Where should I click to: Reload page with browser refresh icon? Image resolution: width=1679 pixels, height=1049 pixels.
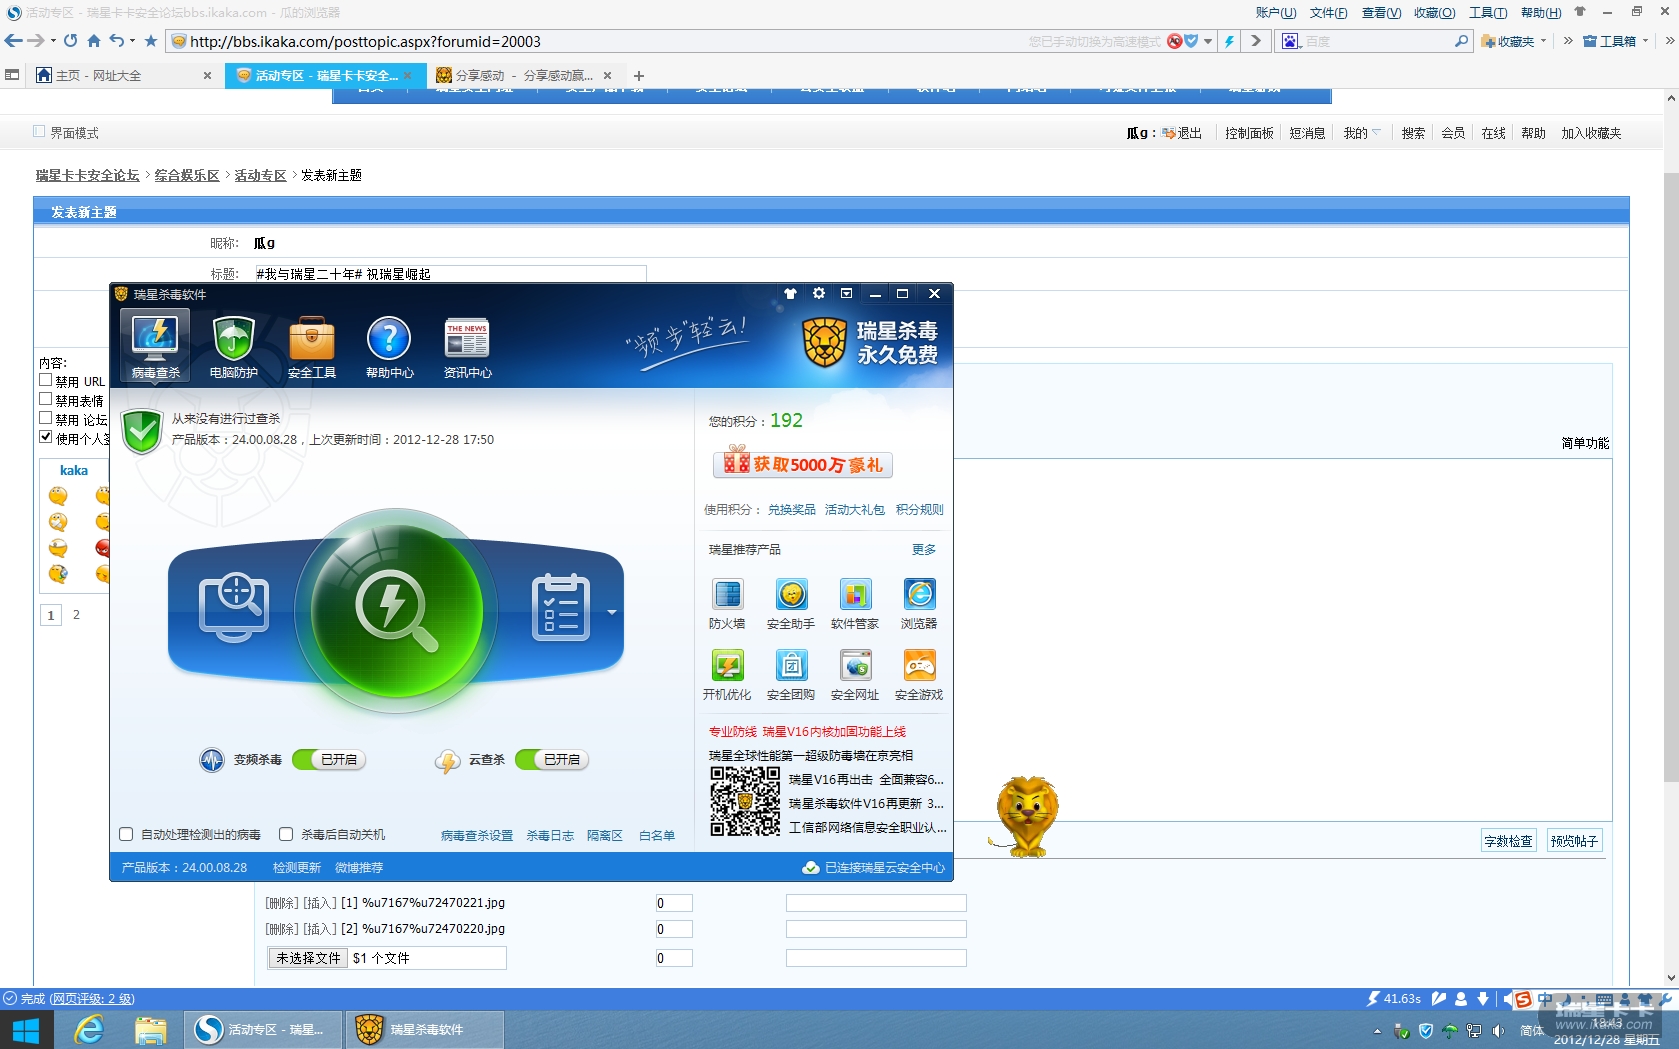(70, 41)
